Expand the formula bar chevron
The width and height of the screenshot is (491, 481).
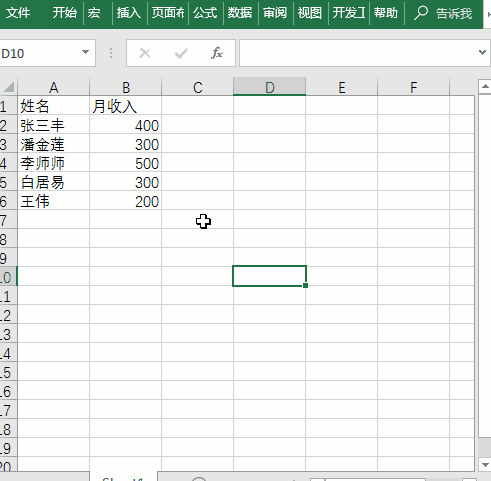482,52
